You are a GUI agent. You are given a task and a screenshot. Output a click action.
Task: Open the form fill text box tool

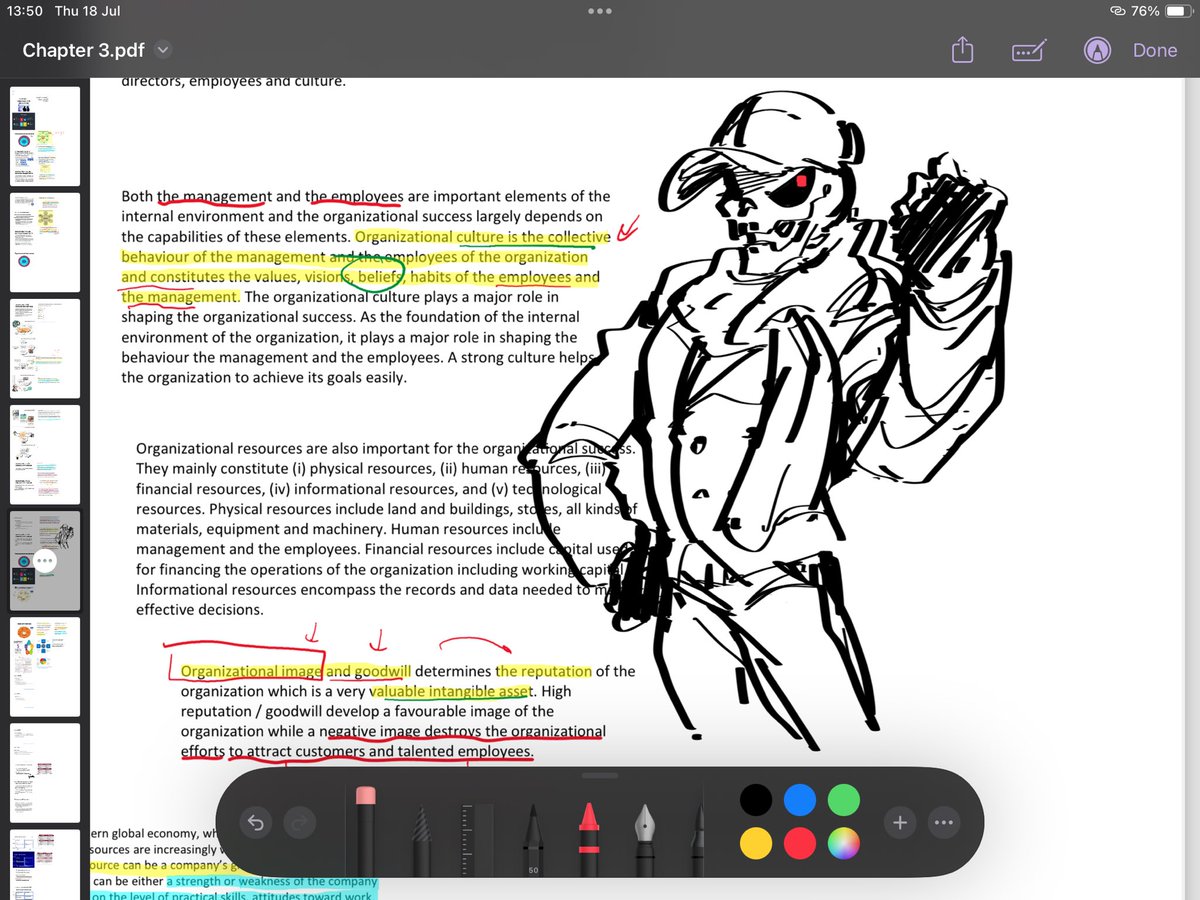[1029, 50]
